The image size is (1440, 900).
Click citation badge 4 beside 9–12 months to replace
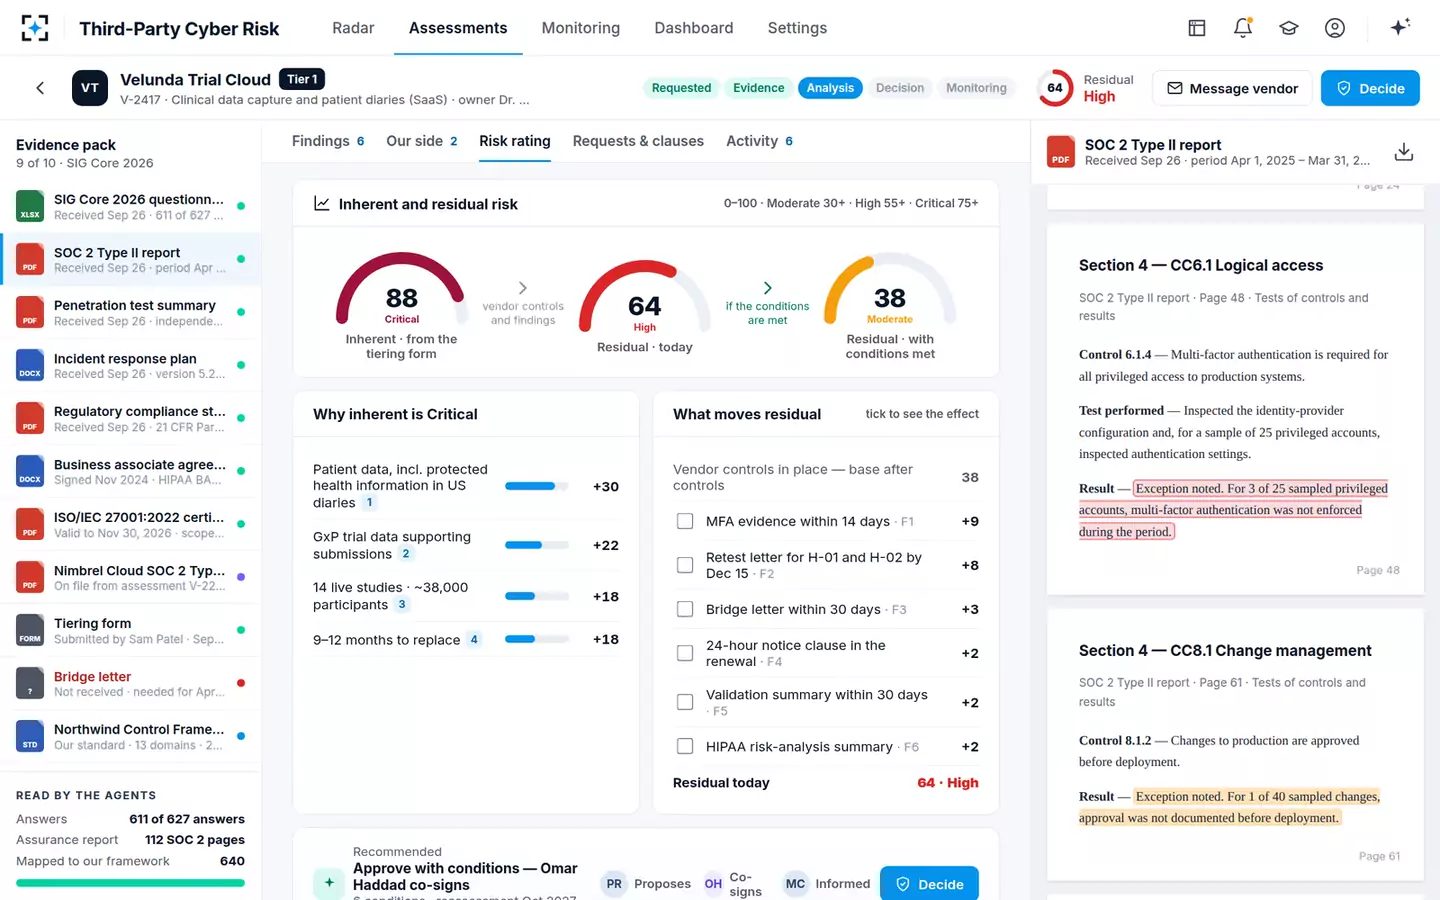coord(474,639)
